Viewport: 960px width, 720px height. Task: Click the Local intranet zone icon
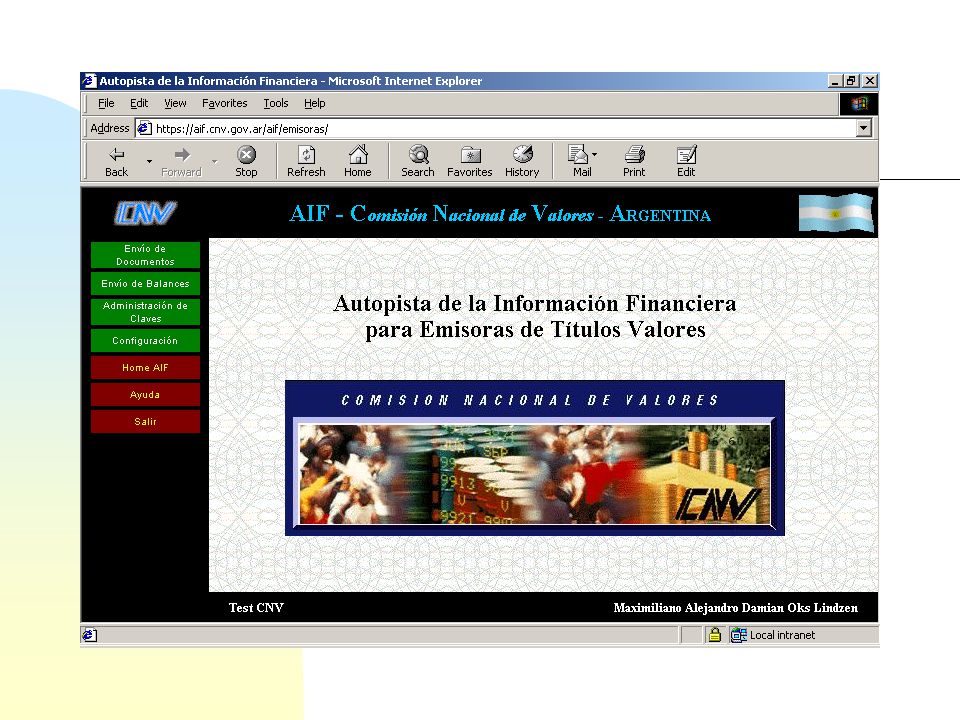738,635
